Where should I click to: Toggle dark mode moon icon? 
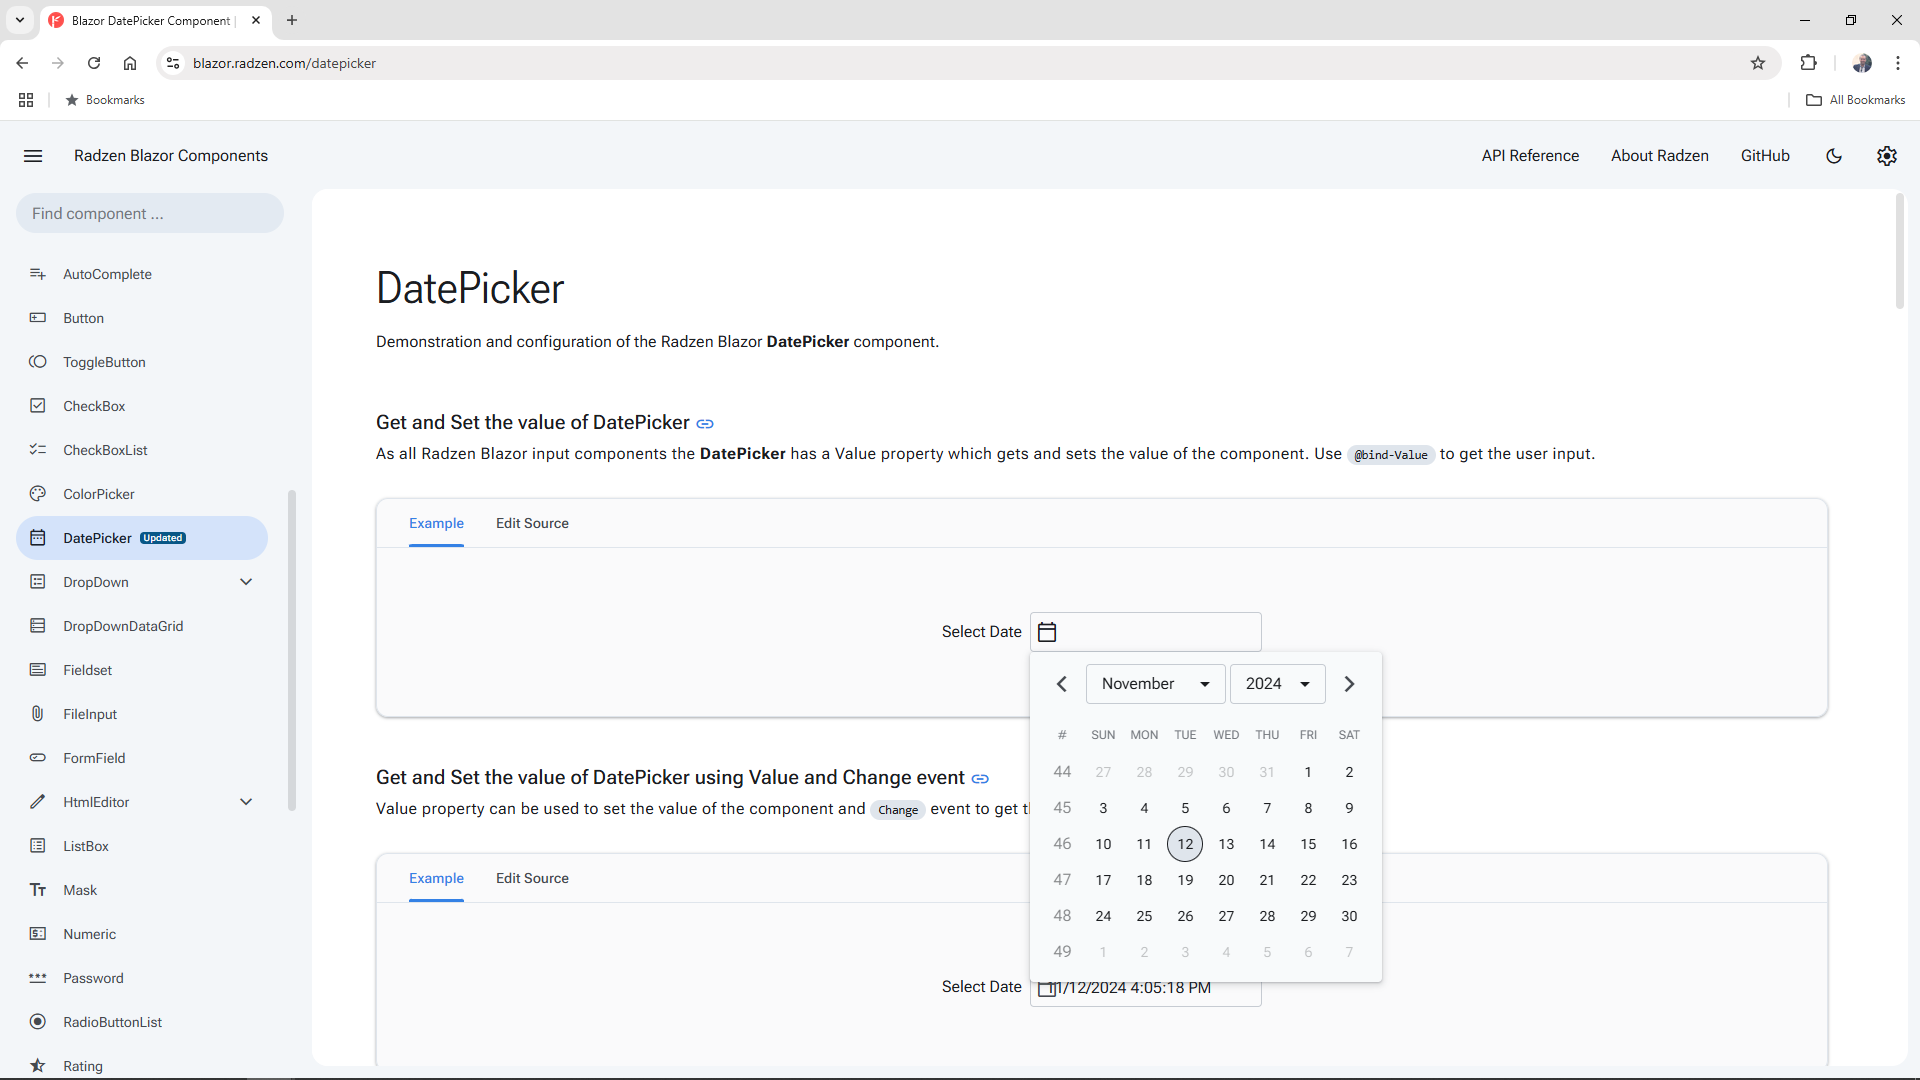(x=1834, y=156)
